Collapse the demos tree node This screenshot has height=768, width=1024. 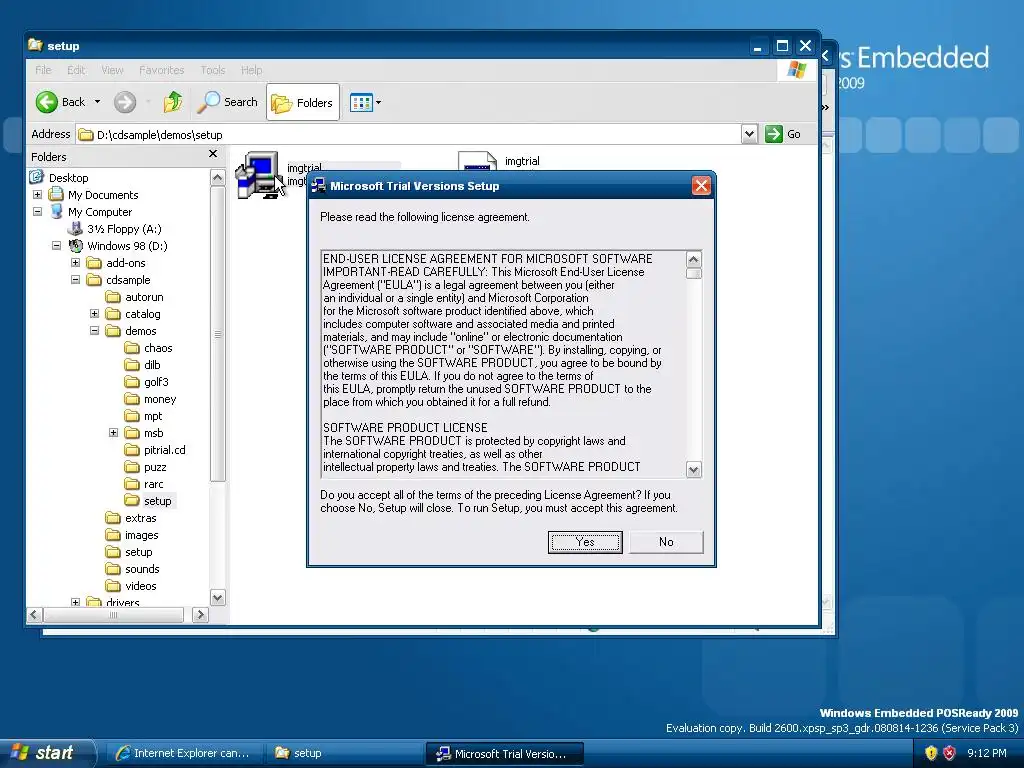click(x=94, y=330)
